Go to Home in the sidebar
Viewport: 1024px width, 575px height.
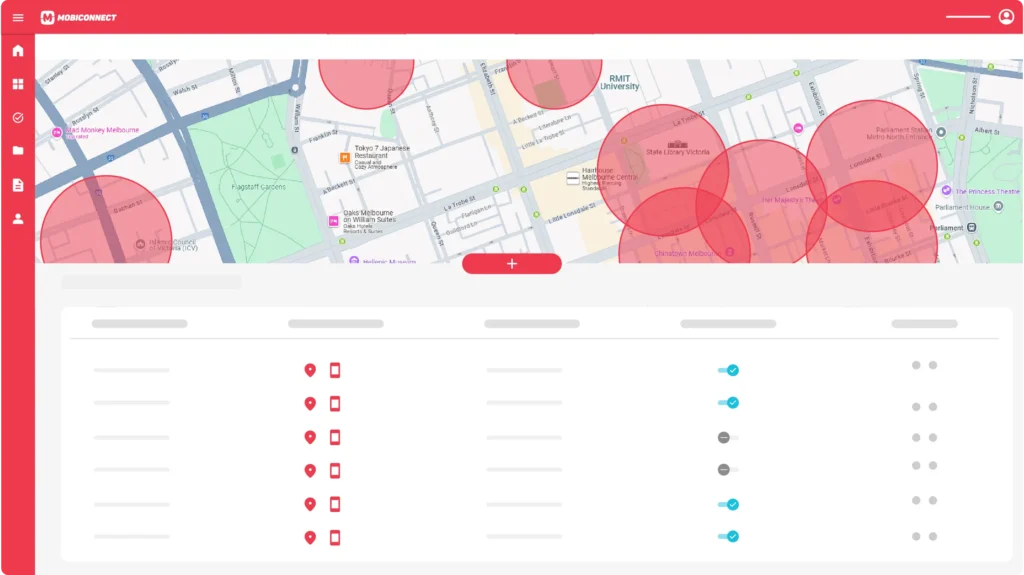point(18,50)
